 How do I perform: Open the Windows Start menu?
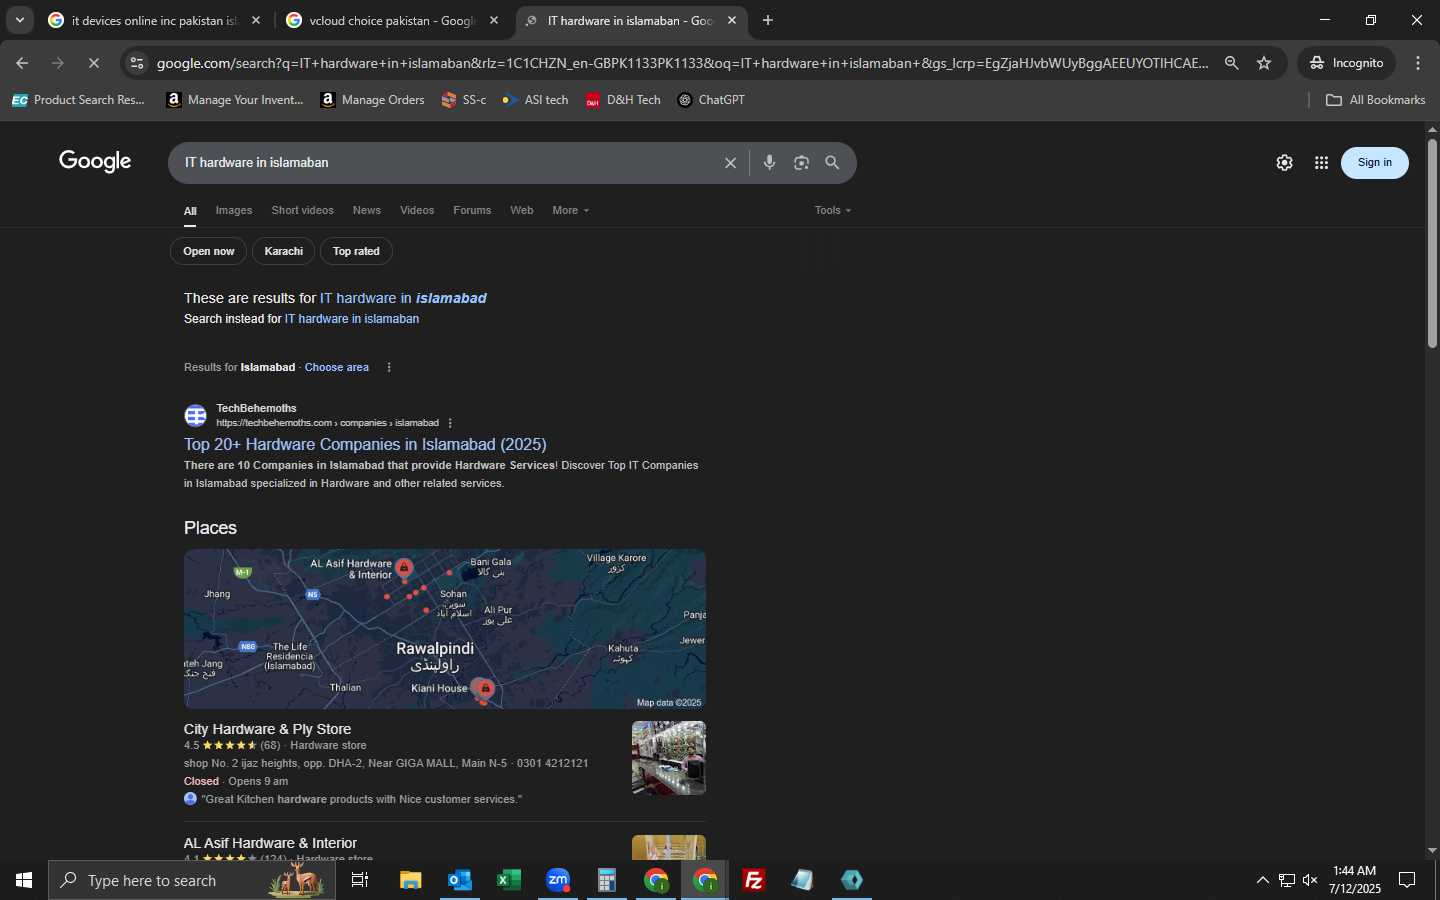click(x=24, y=880)
